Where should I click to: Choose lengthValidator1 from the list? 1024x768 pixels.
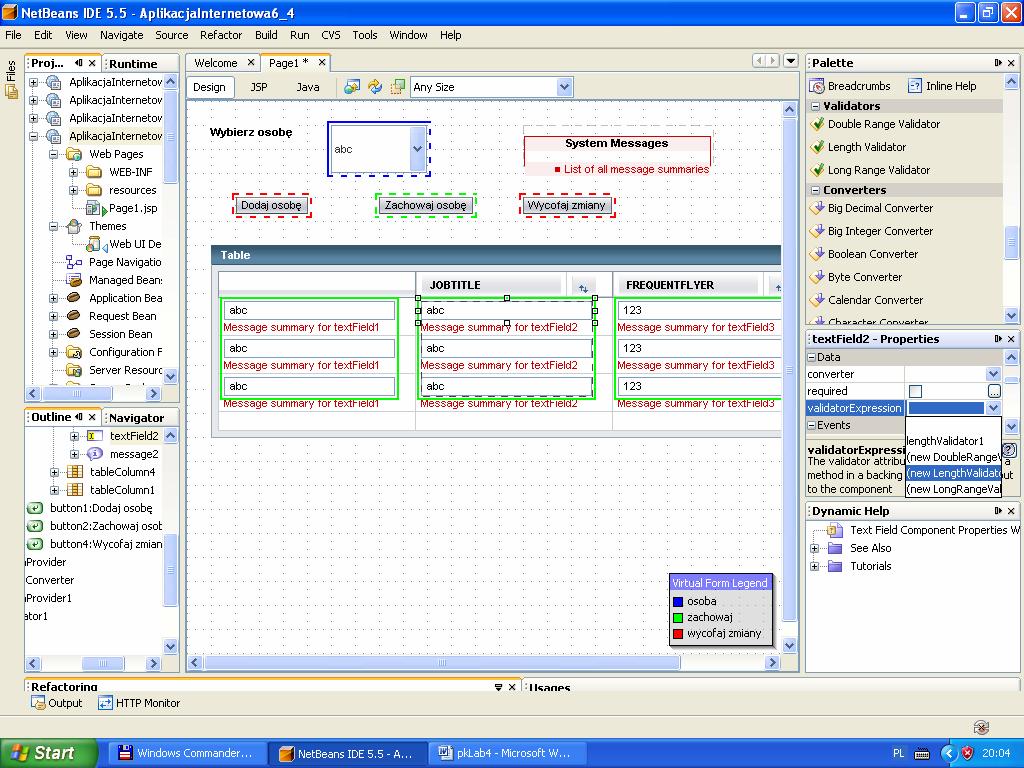click(953, 441)
